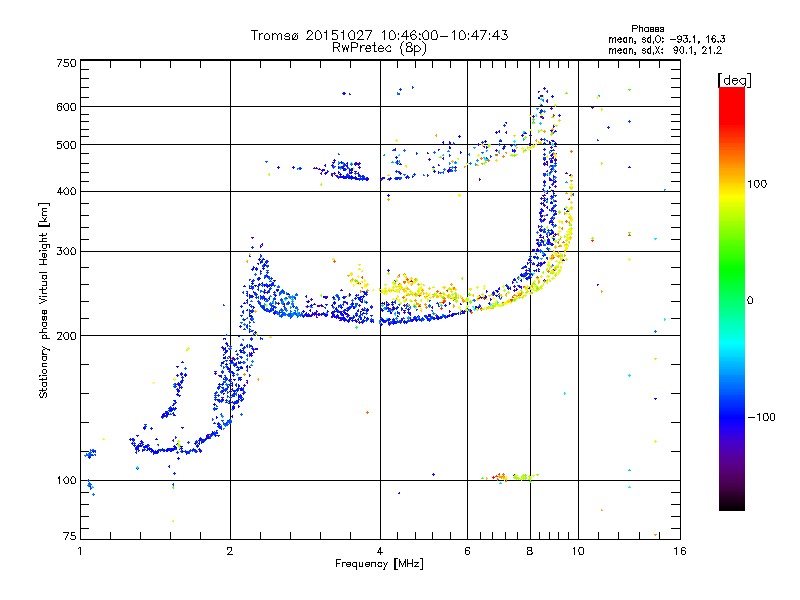Click the x-axis tick label "2"
The height and width of the screenshot is (600, 800).
coord(230,551)
